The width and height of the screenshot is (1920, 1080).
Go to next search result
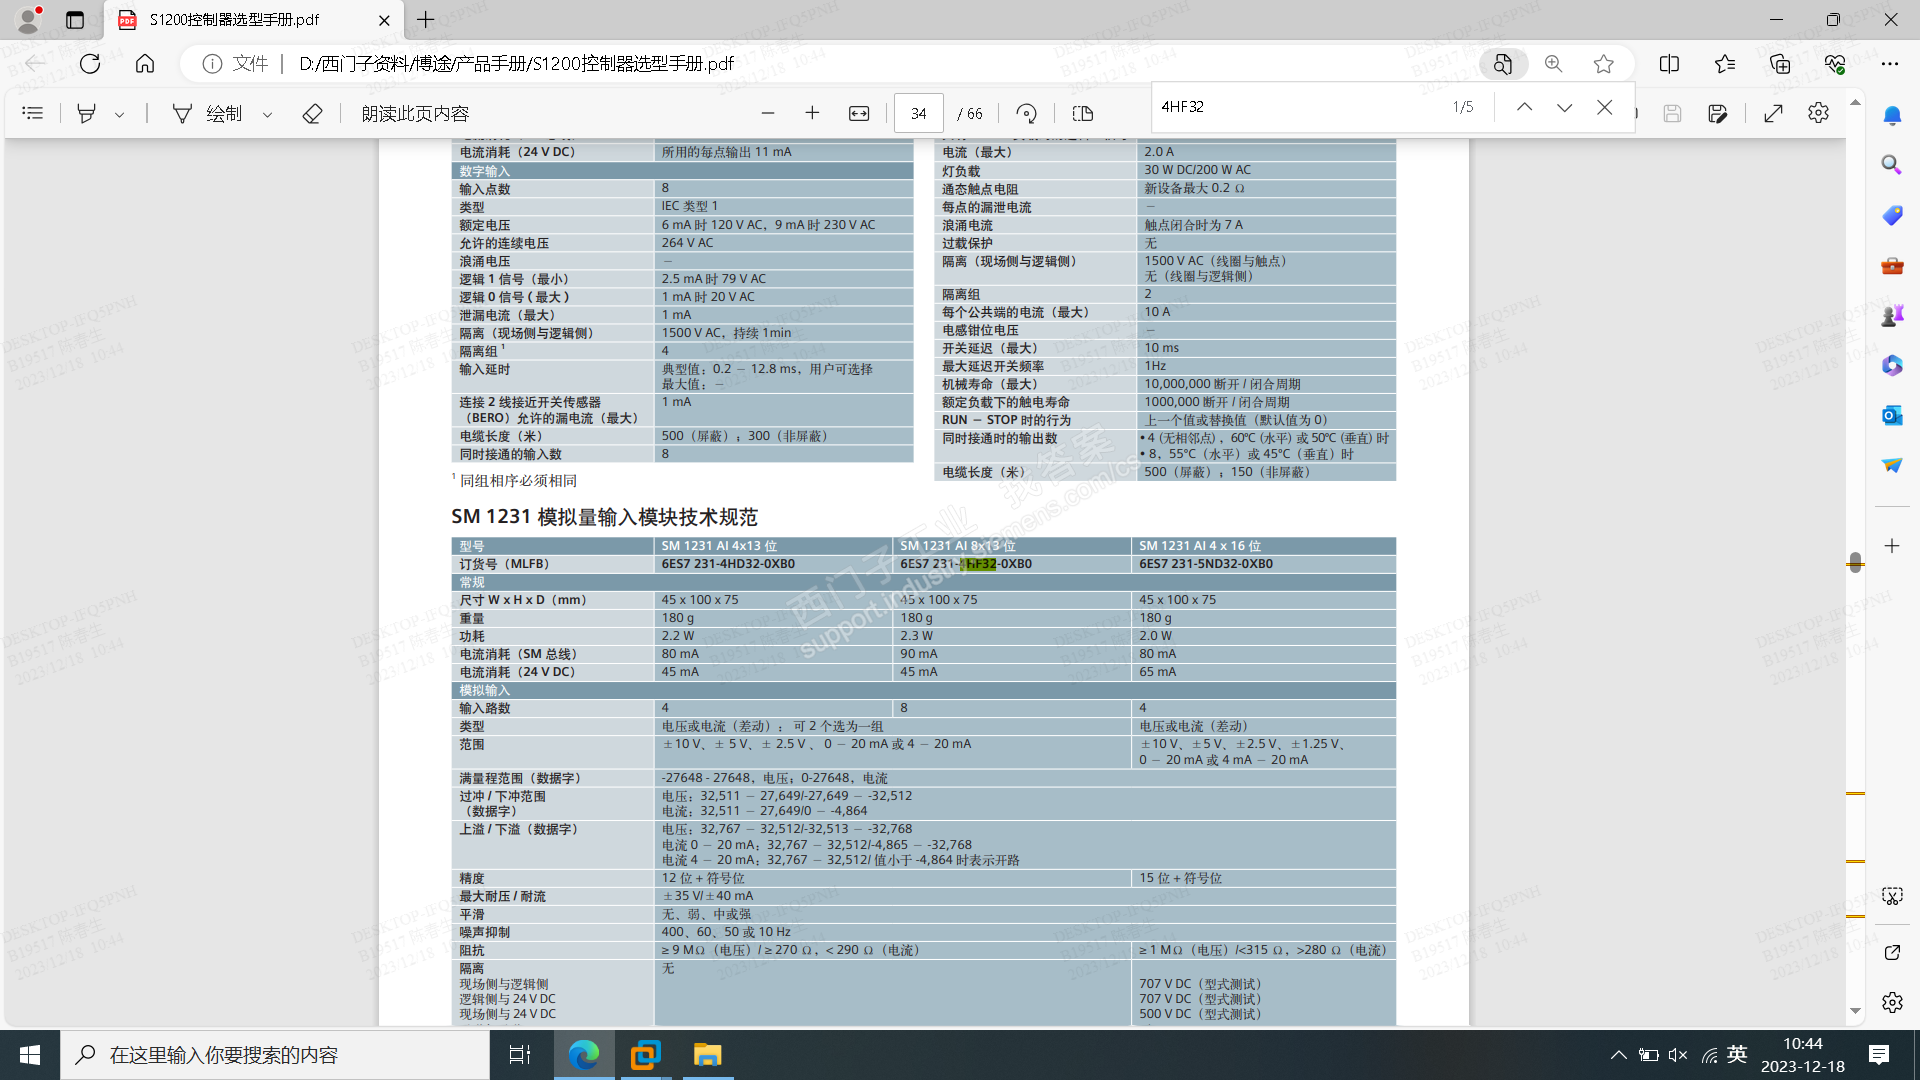coord(1564,107)
